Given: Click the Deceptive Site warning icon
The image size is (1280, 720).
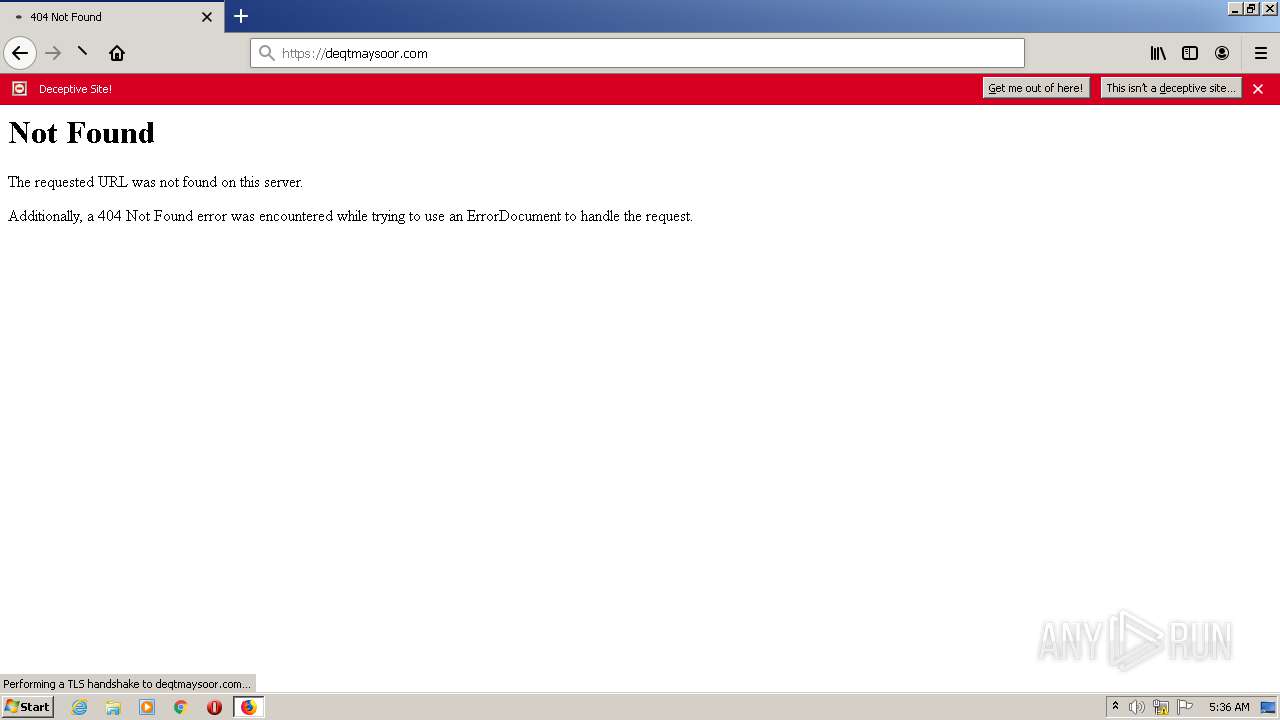Looking at the screenshot, I should (x=19, y=89).
